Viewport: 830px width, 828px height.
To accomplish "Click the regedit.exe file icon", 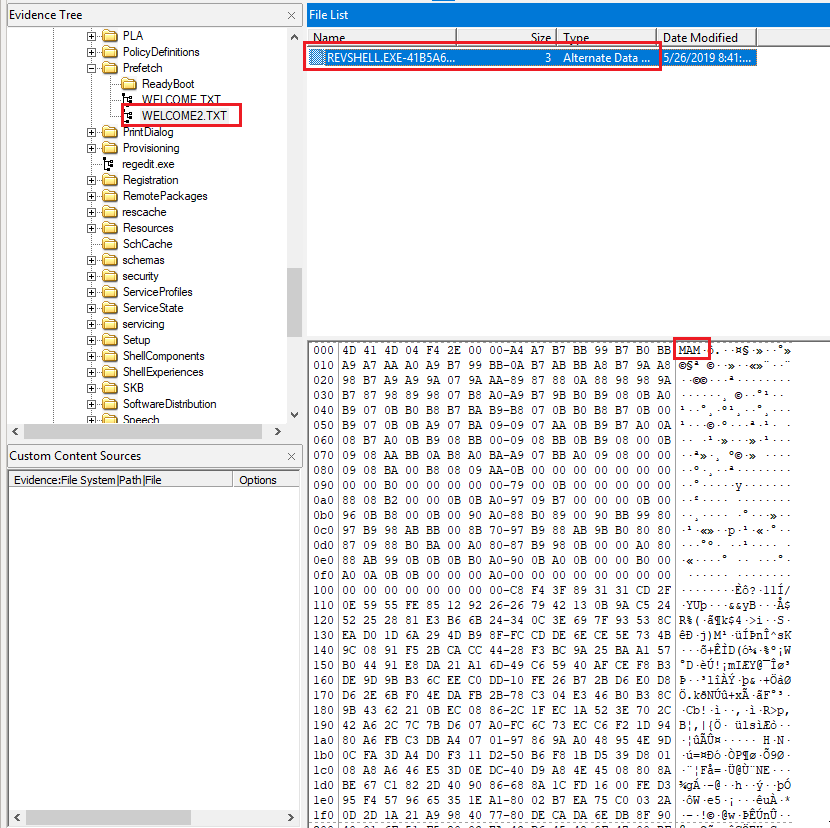I will coord(109,164).
